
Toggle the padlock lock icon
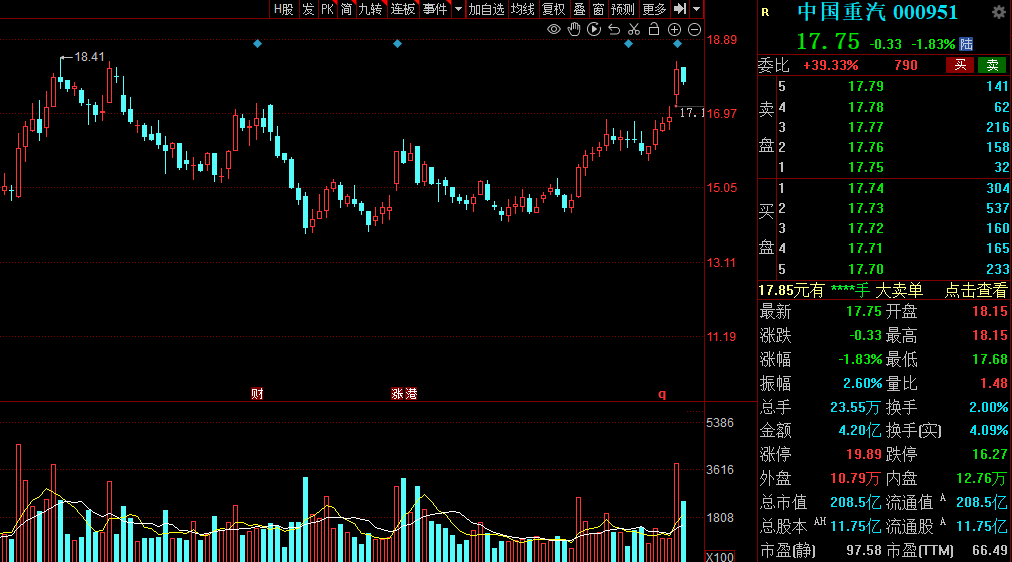(x=654, y=29)
